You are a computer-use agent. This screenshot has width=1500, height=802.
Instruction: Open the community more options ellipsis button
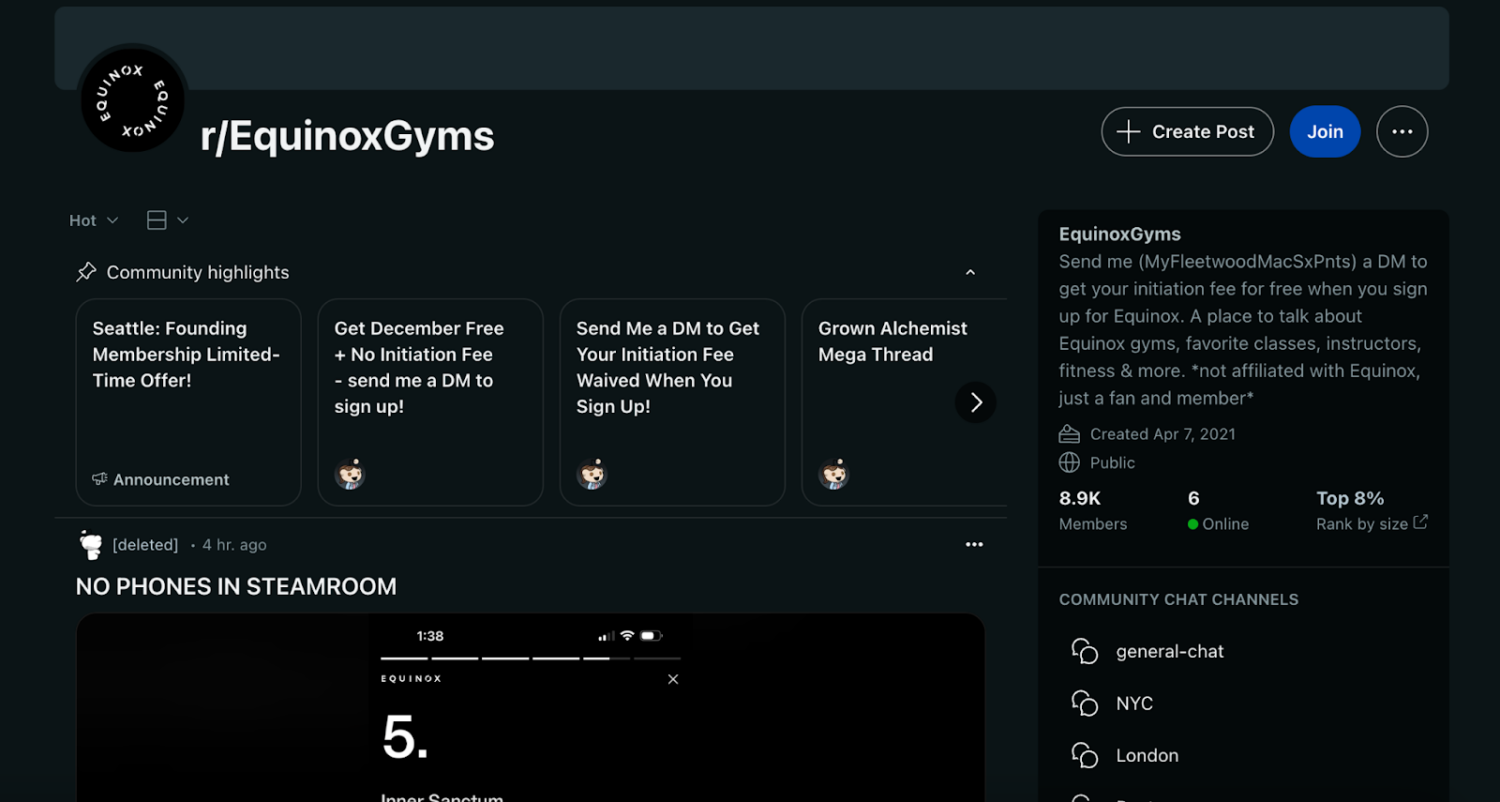(1402, 132)
